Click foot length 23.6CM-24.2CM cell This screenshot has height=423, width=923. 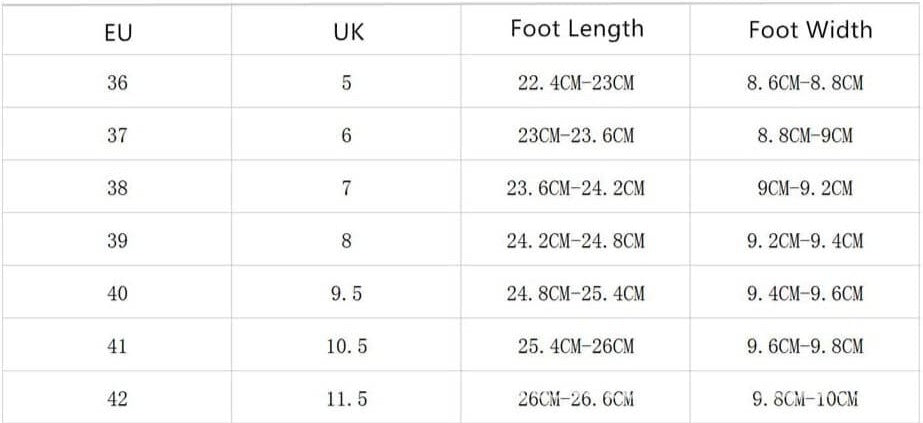click(x=576, y=189)
